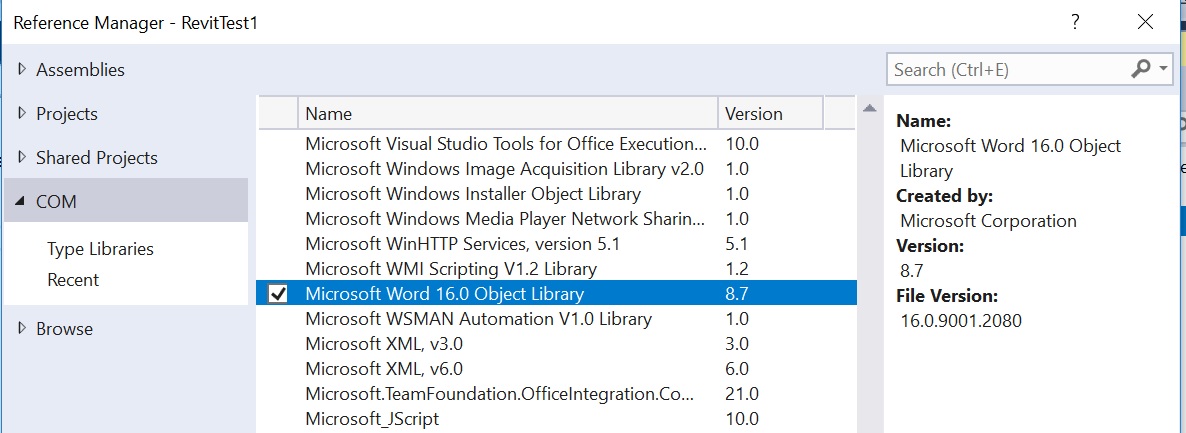The image size is (1186, 433).
Task: Click the Help question mark icon
Action: click(x=1075, y=21)
